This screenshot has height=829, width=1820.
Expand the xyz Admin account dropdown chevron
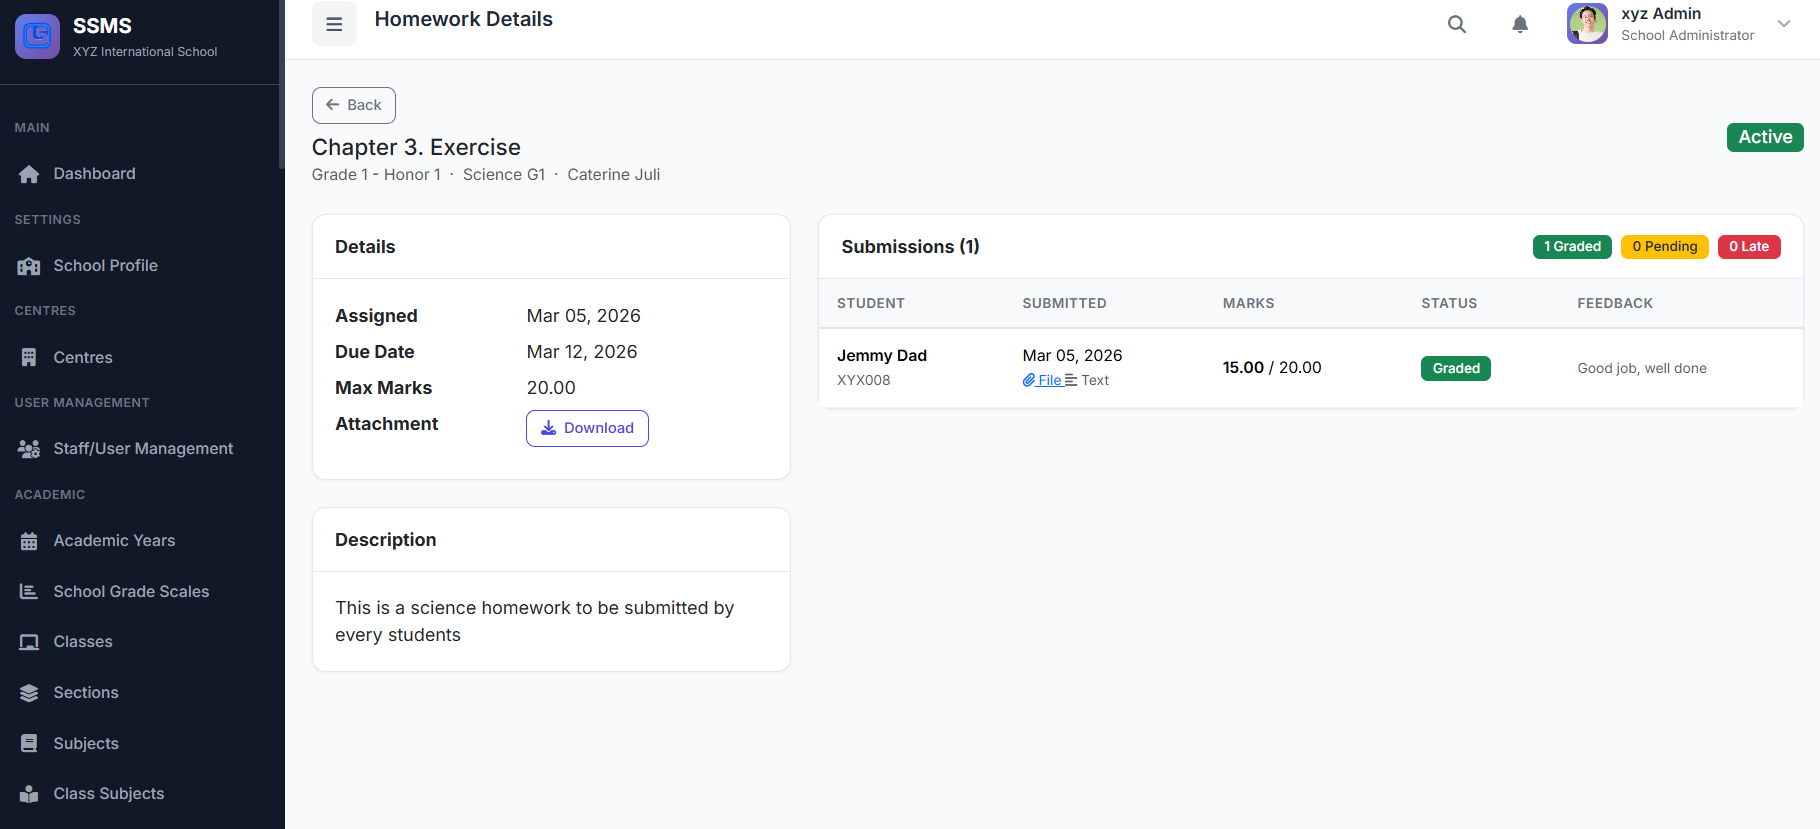[x=1784, y=24]
